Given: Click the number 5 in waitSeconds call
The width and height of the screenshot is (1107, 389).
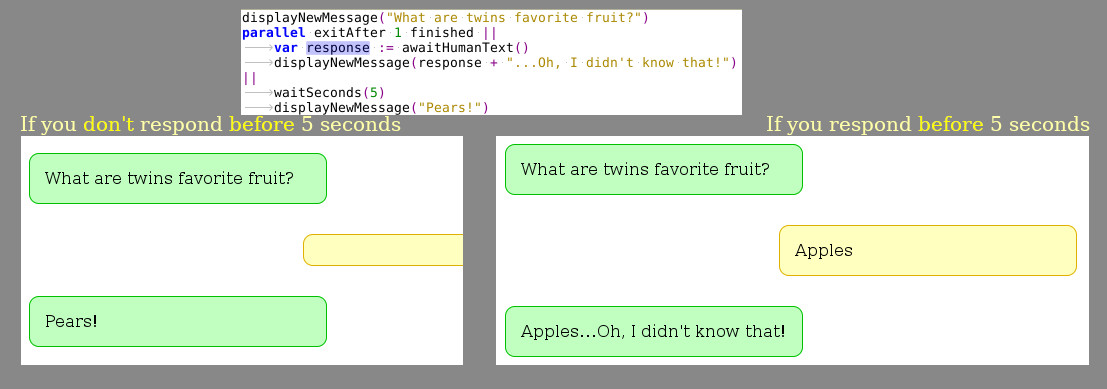Looking at the screenshot, I should pyautogui.click(x=373, y=92).
